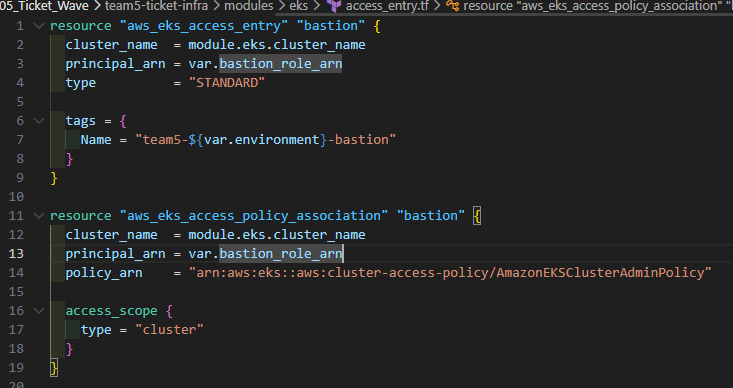Click the access_scope keyword on line 16
Screen dimensions: 733x388
[x=111, y=311]
